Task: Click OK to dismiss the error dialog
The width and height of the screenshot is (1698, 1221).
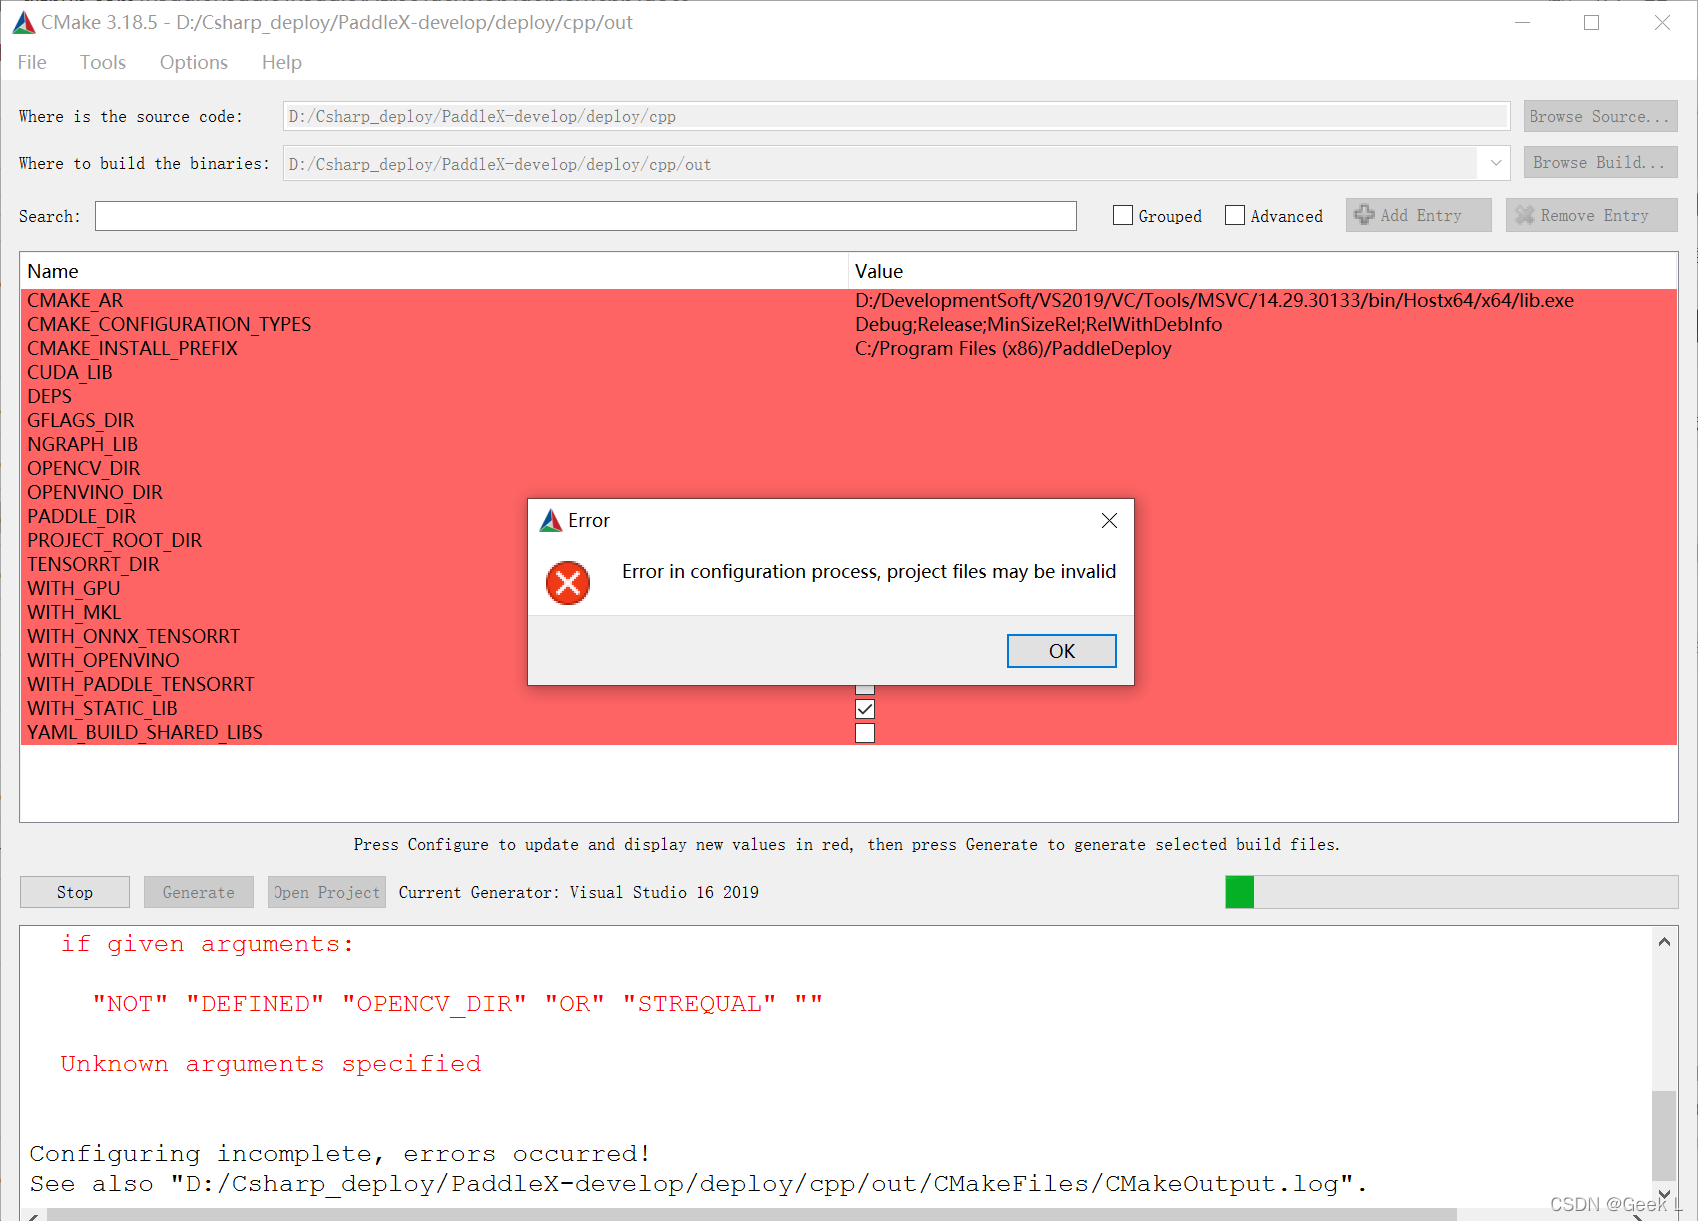Action: coord(1061,650)
